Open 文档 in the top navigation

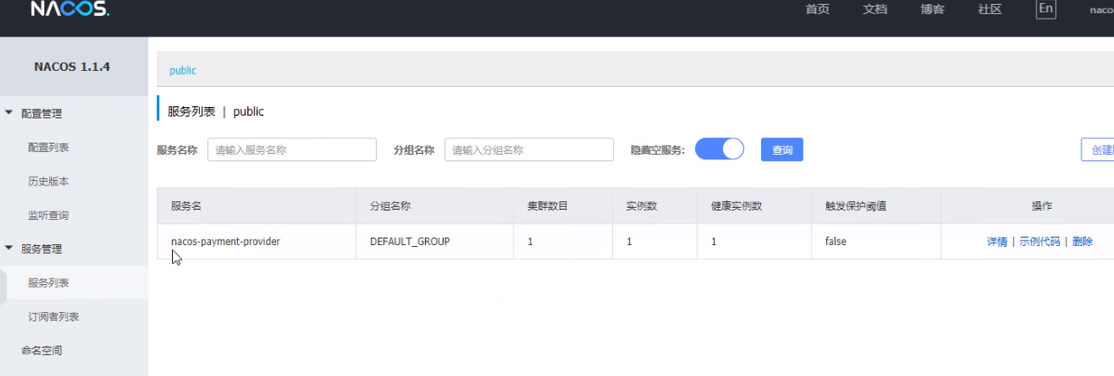pos(875,10)
